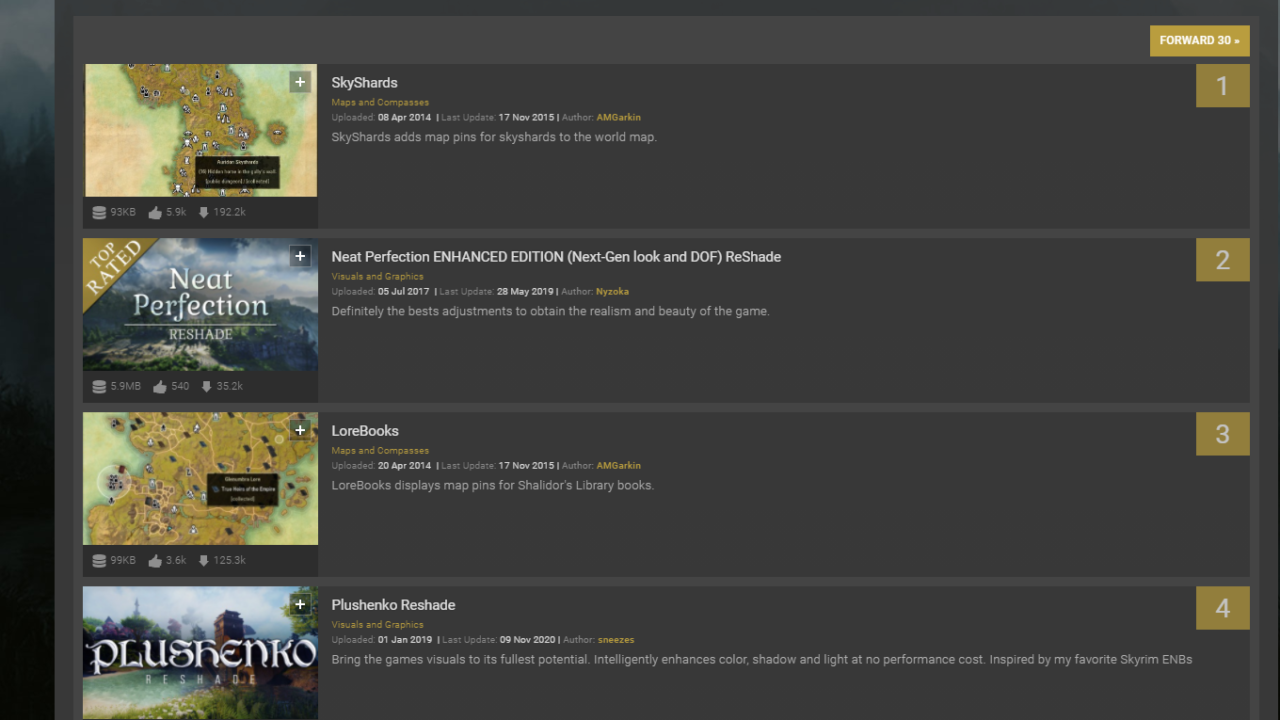Click the thumbs-up icon under SkyShards

point(155,212)
